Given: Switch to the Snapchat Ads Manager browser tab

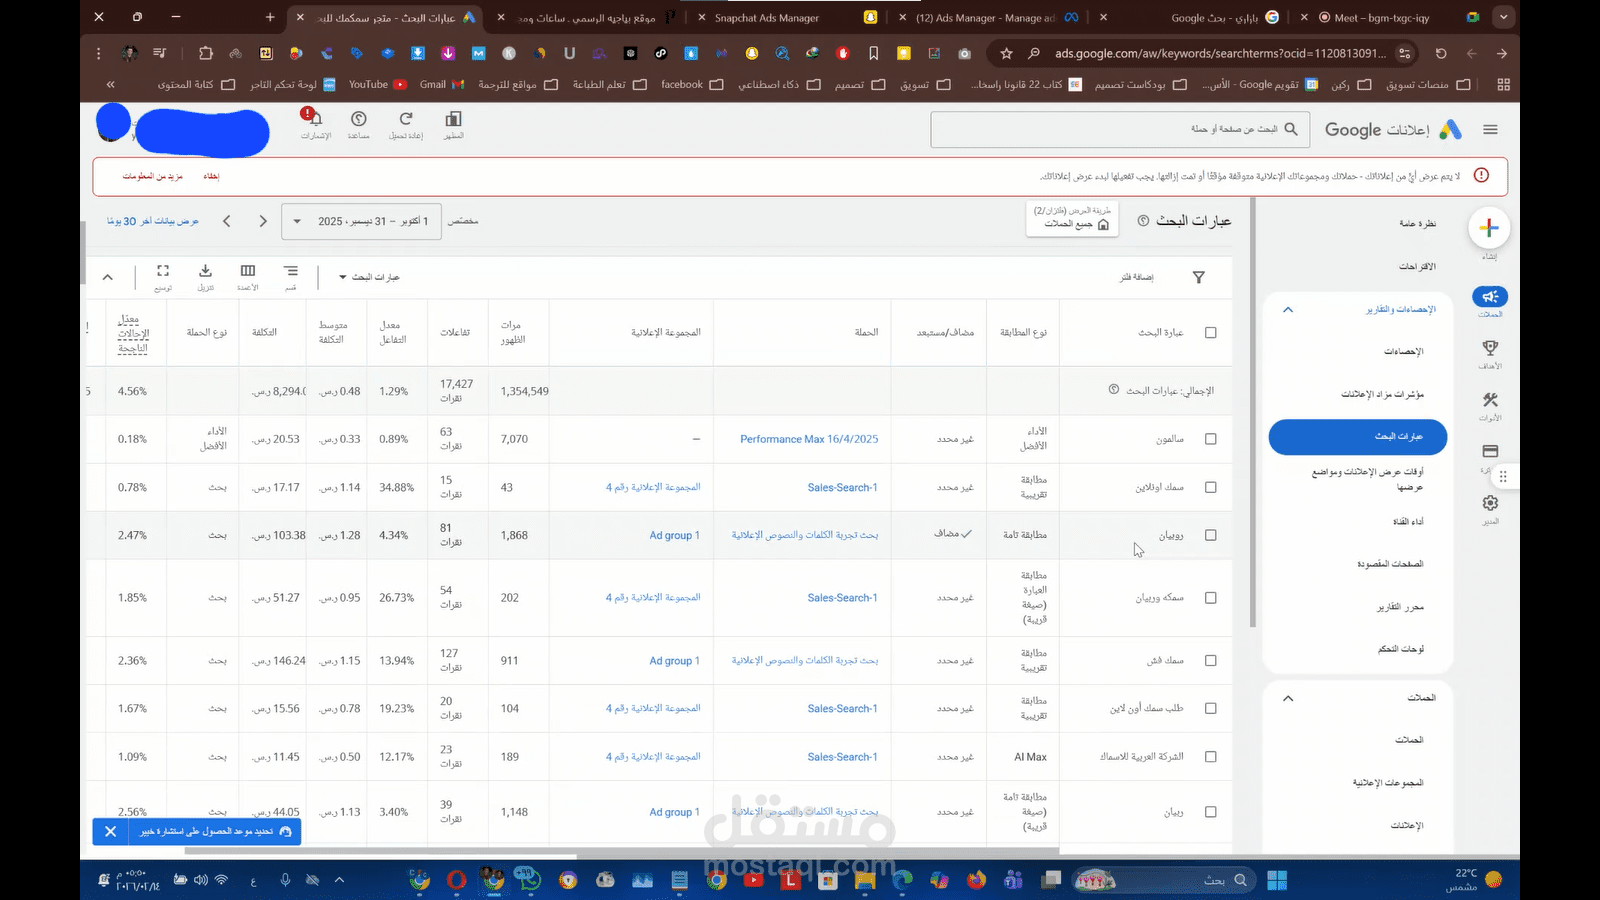Looking at the screenshot, I should (770, 17).
